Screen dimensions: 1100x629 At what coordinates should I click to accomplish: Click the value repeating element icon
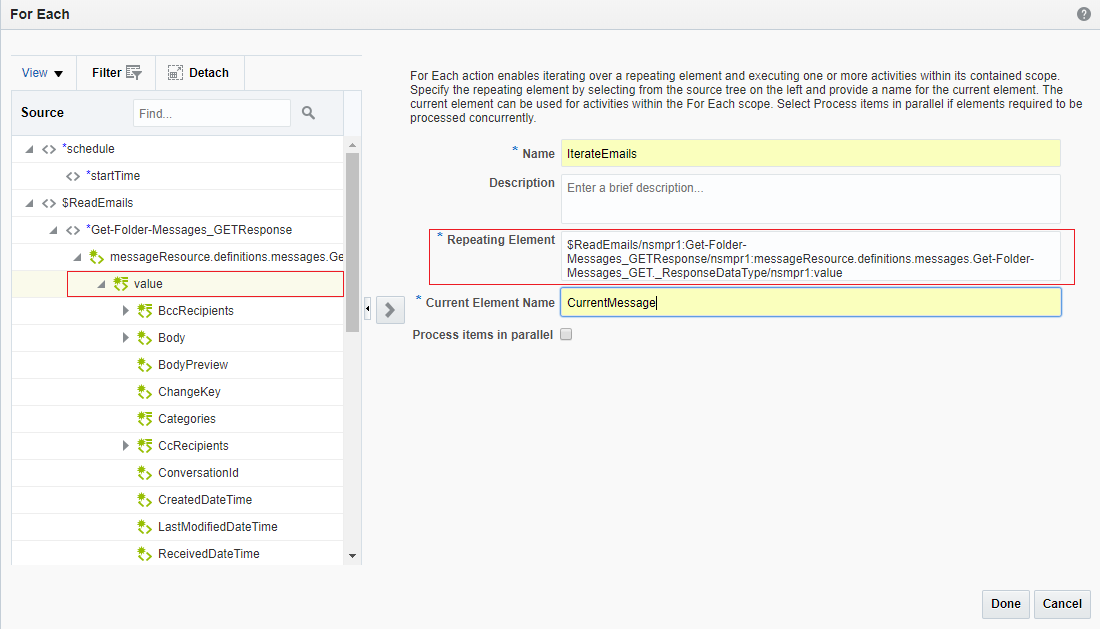pyautogui.click(x=121, y=284)
